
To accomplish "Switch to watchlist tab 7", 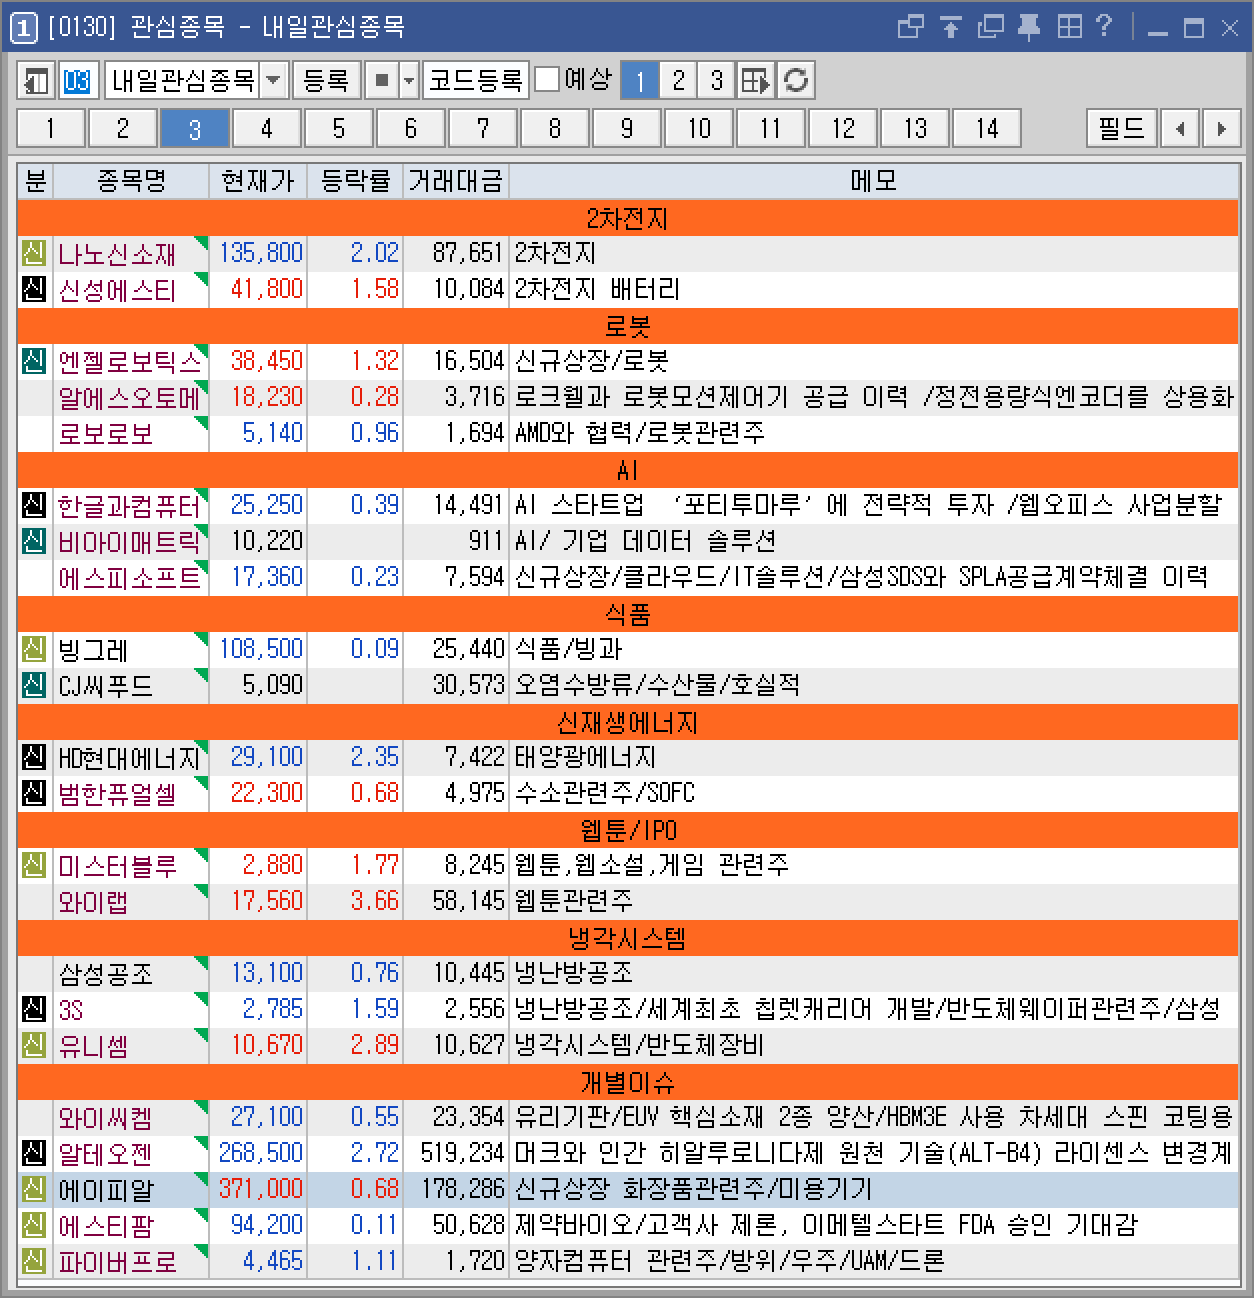I will point(482,128).
